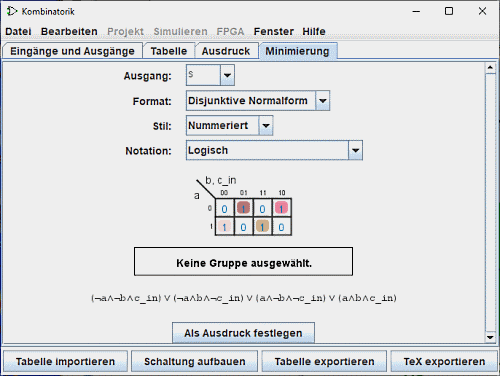This screenshot has width=500, height=376.
Task: Select tan Karnaugh cell a=1, bc=11
Action: (x=262, y=226)
